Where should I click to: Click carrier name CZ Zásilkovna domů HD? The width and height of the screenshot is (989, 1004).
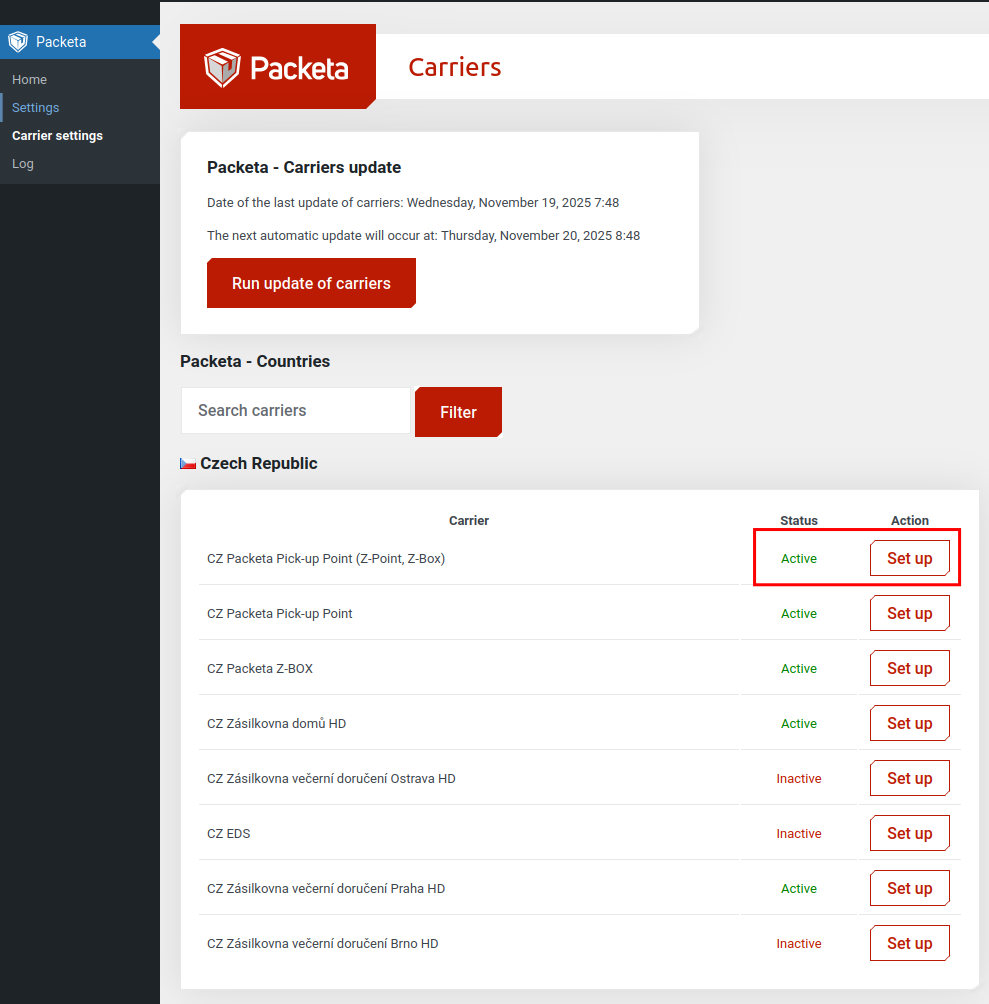coord(277,724)
